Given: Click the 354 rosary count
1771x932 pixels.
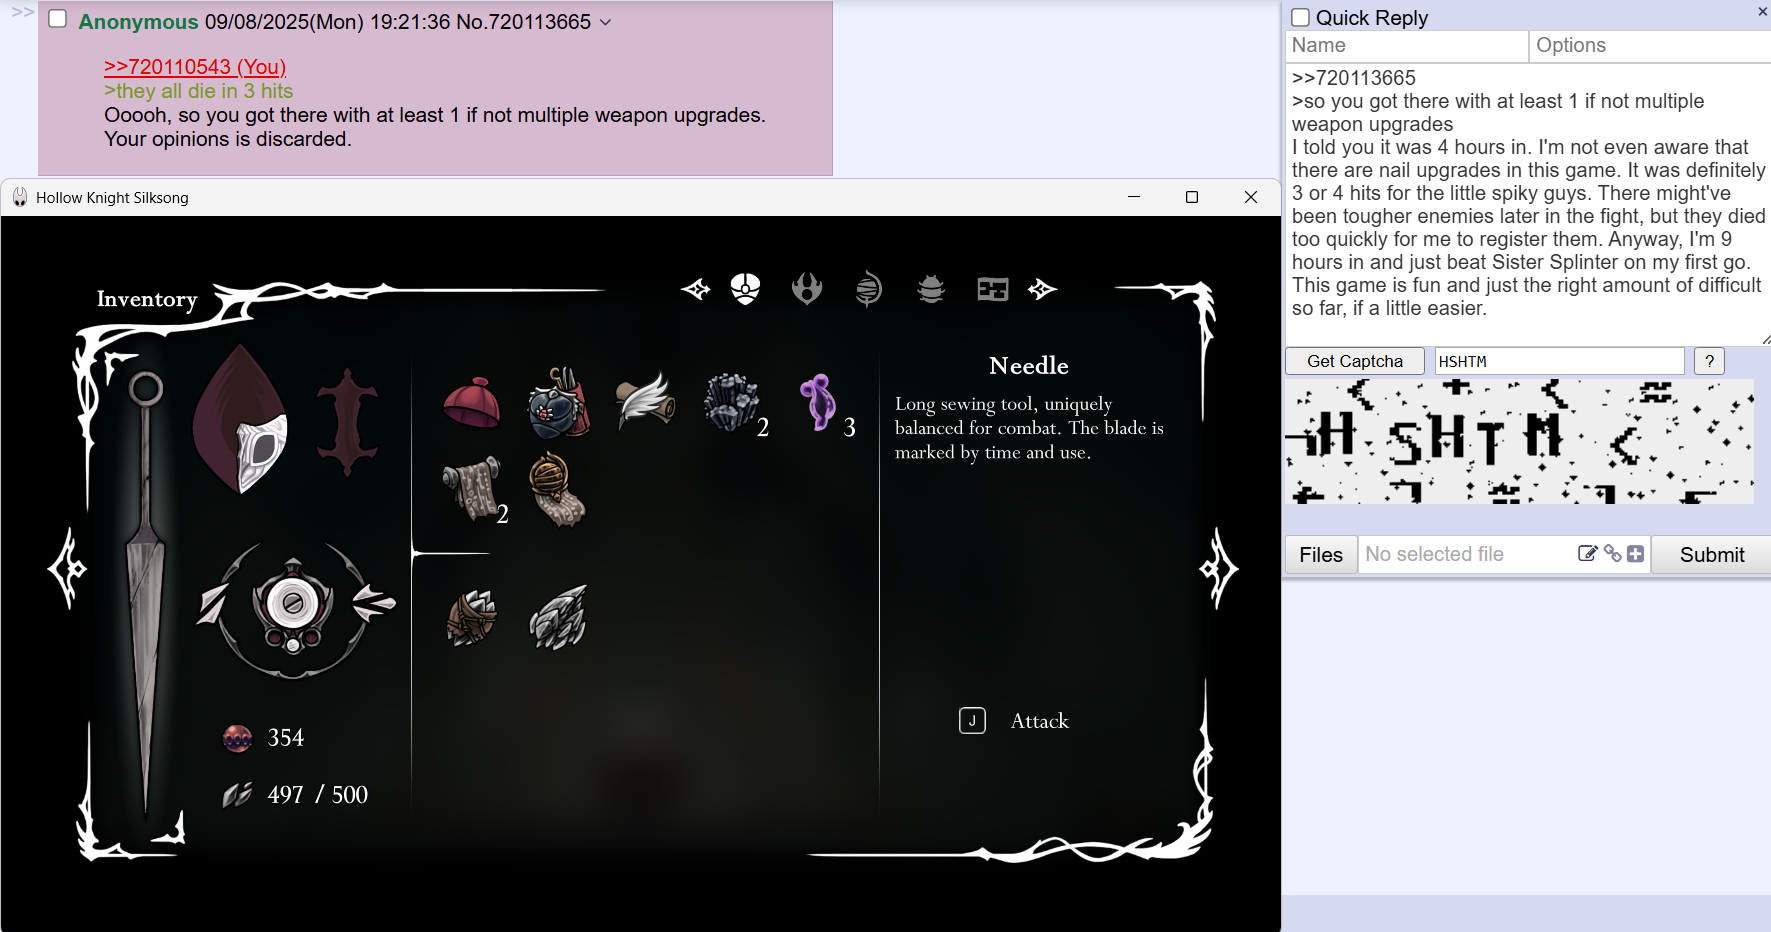Looking at the screenshot, I should pos(286,738).
